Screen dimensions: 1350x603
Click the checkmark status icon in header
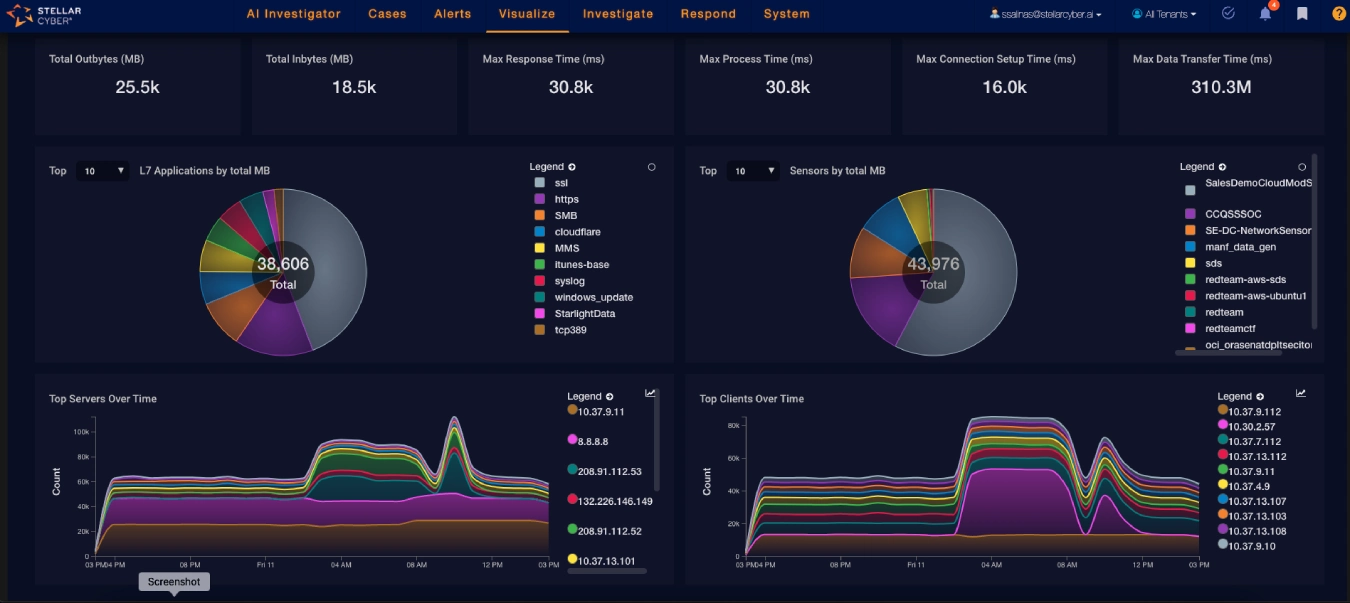point(1228,14)
